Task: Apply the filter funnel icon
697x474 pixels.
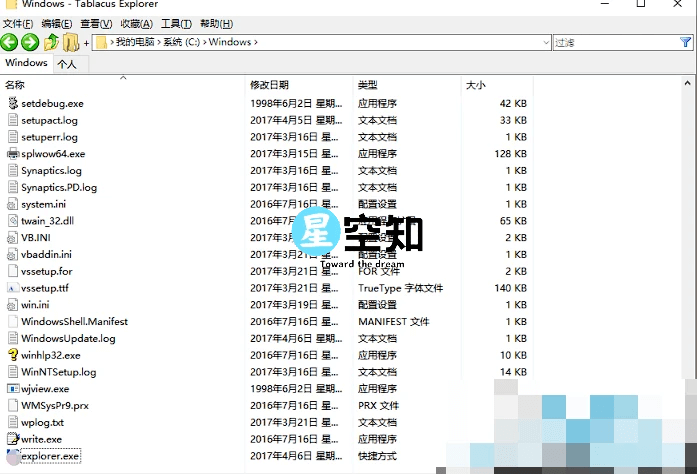Action: coord(685,42)
